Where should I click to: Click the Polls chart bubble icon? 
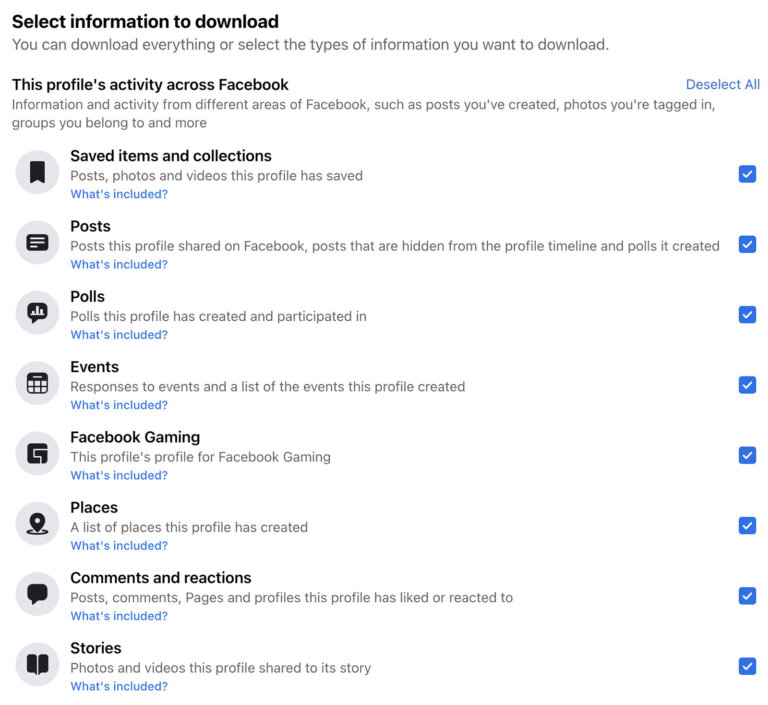[x=37, y=313]
